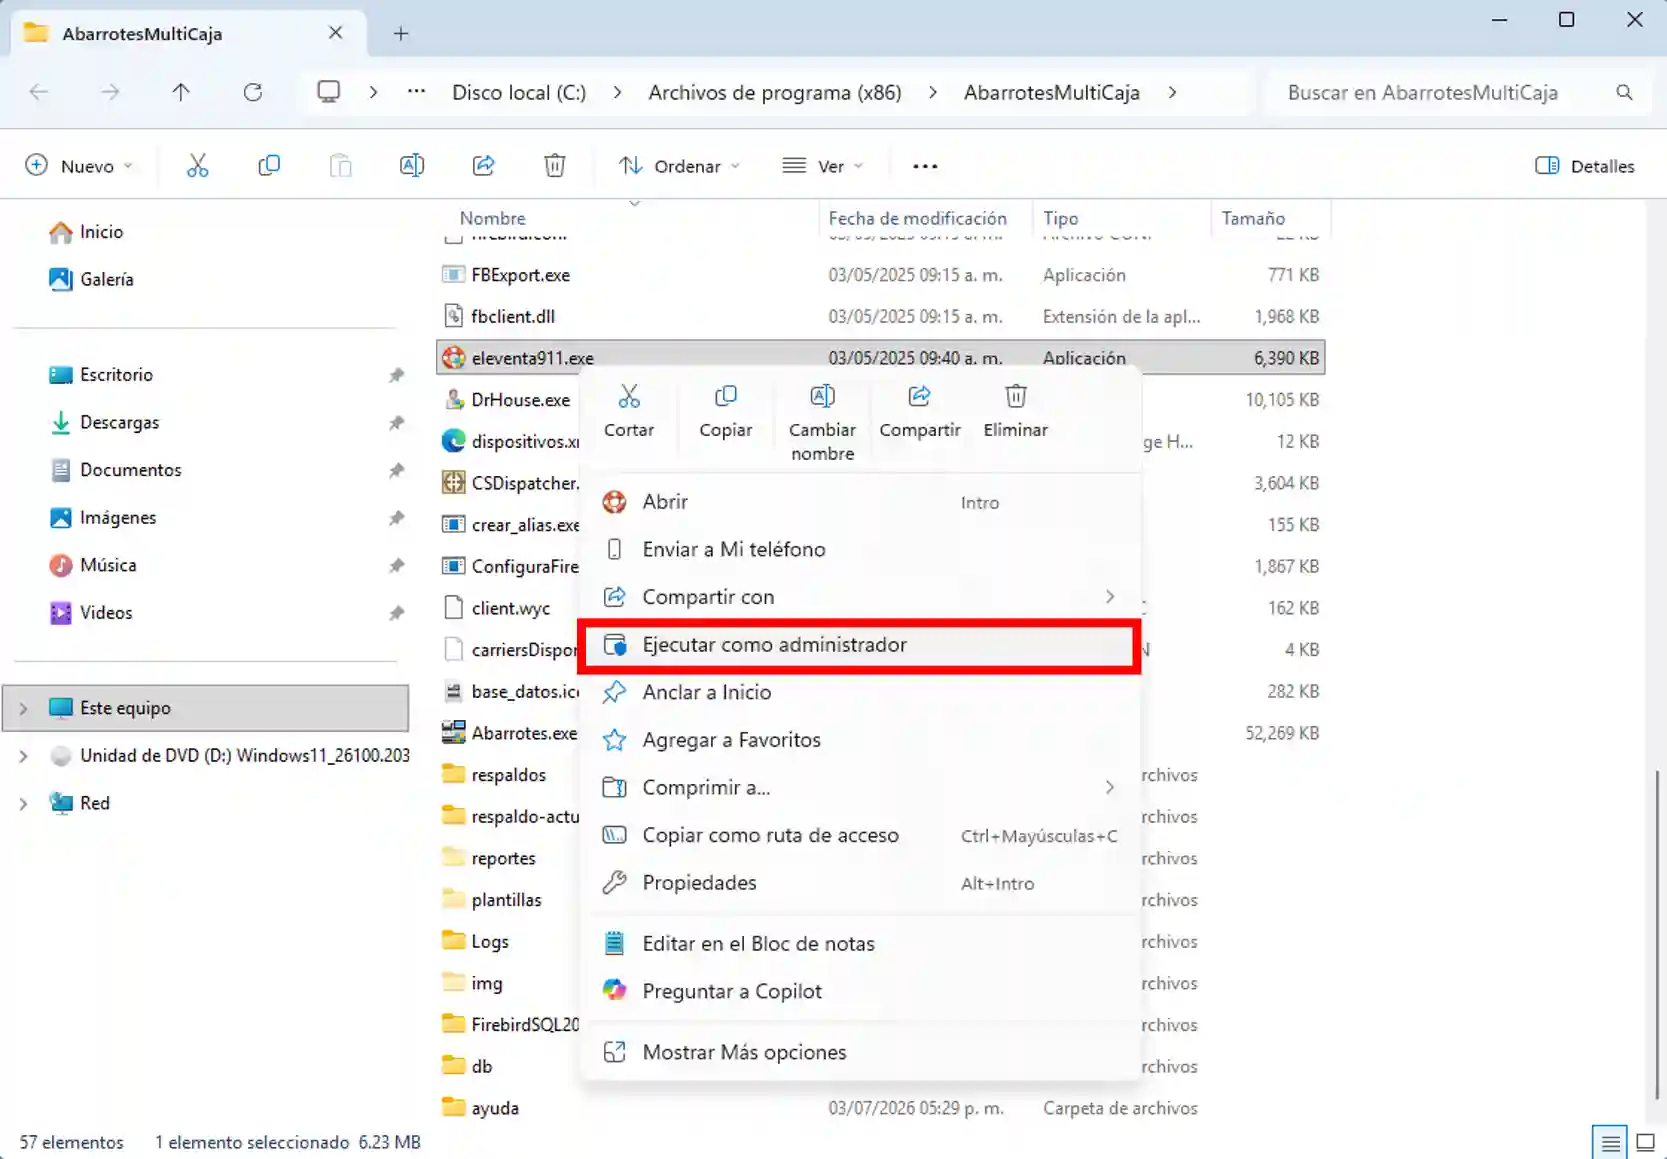Expand the Unidad de DVD (D:) tree node
This screenshot has height=1159, width=1667.
click(23, 756)
